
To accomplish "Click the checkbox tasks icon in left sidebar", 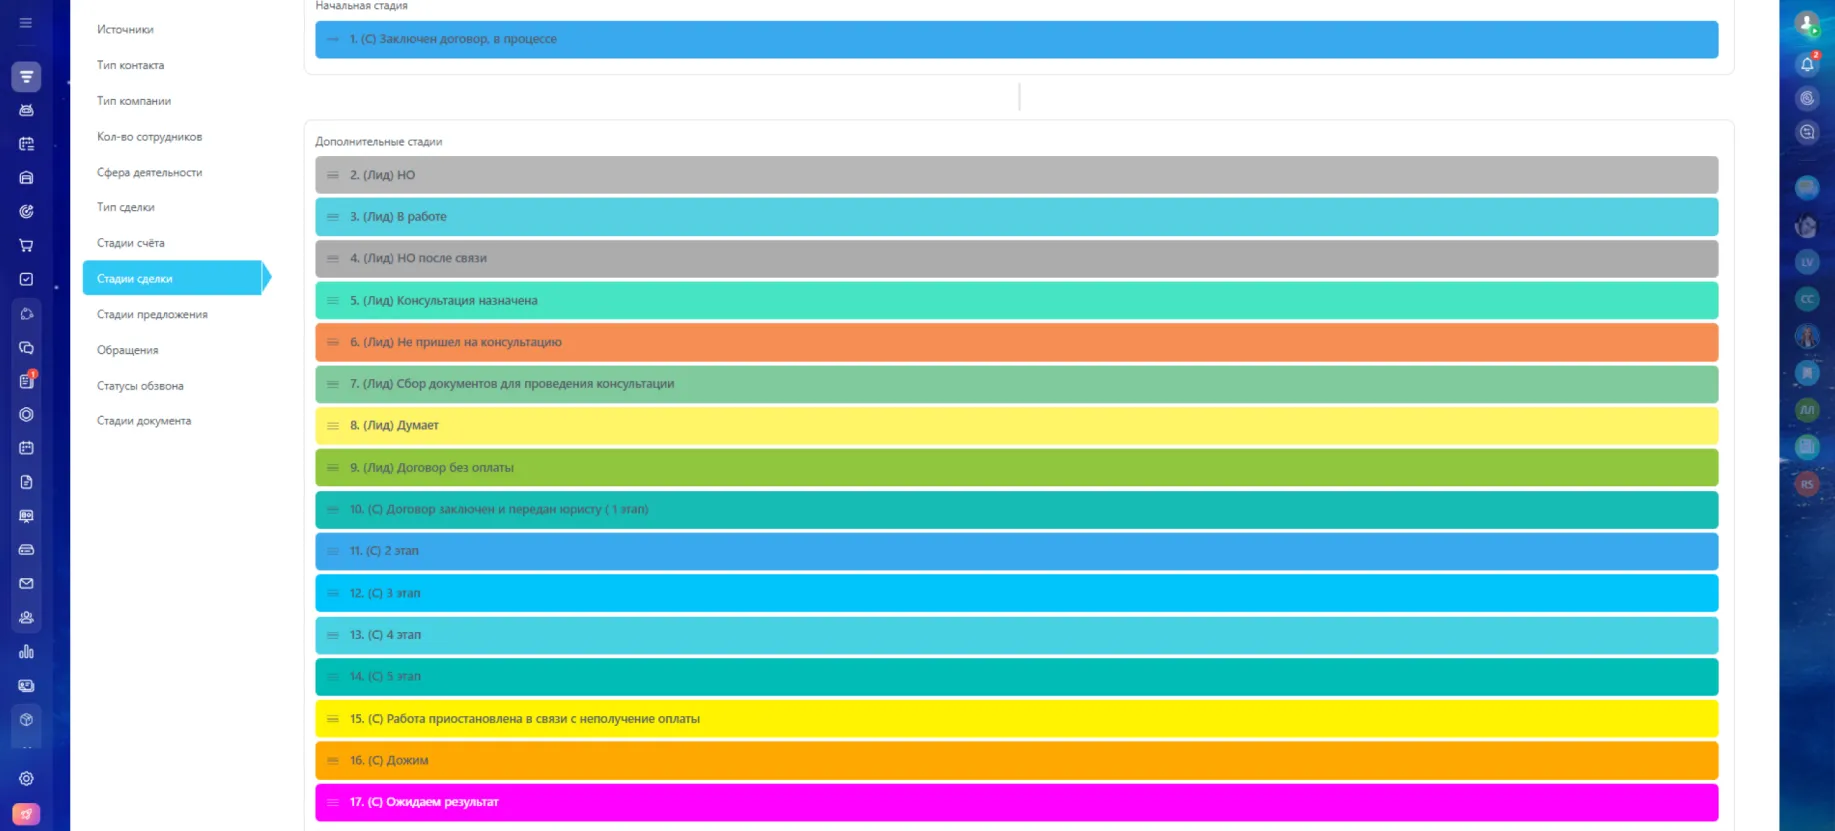I will tap(26, 279).
